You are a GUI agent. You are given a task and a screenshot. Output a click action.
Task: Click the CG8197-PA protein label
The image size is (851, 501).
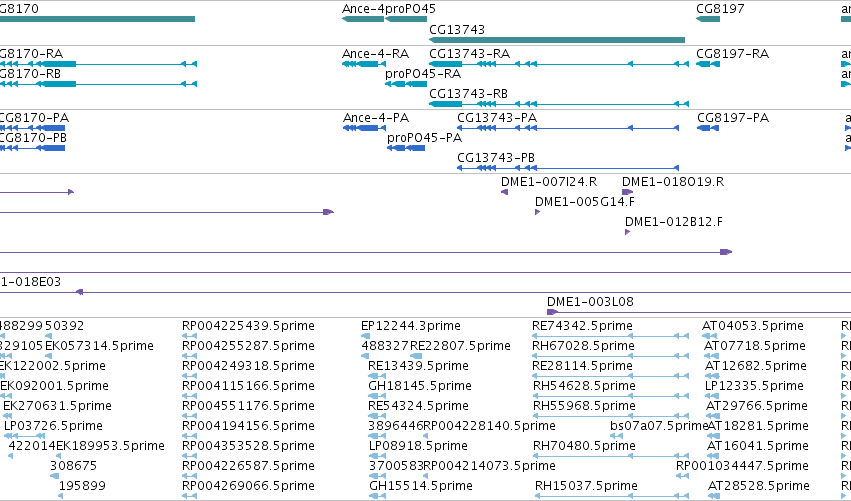[x=733, y=118]
